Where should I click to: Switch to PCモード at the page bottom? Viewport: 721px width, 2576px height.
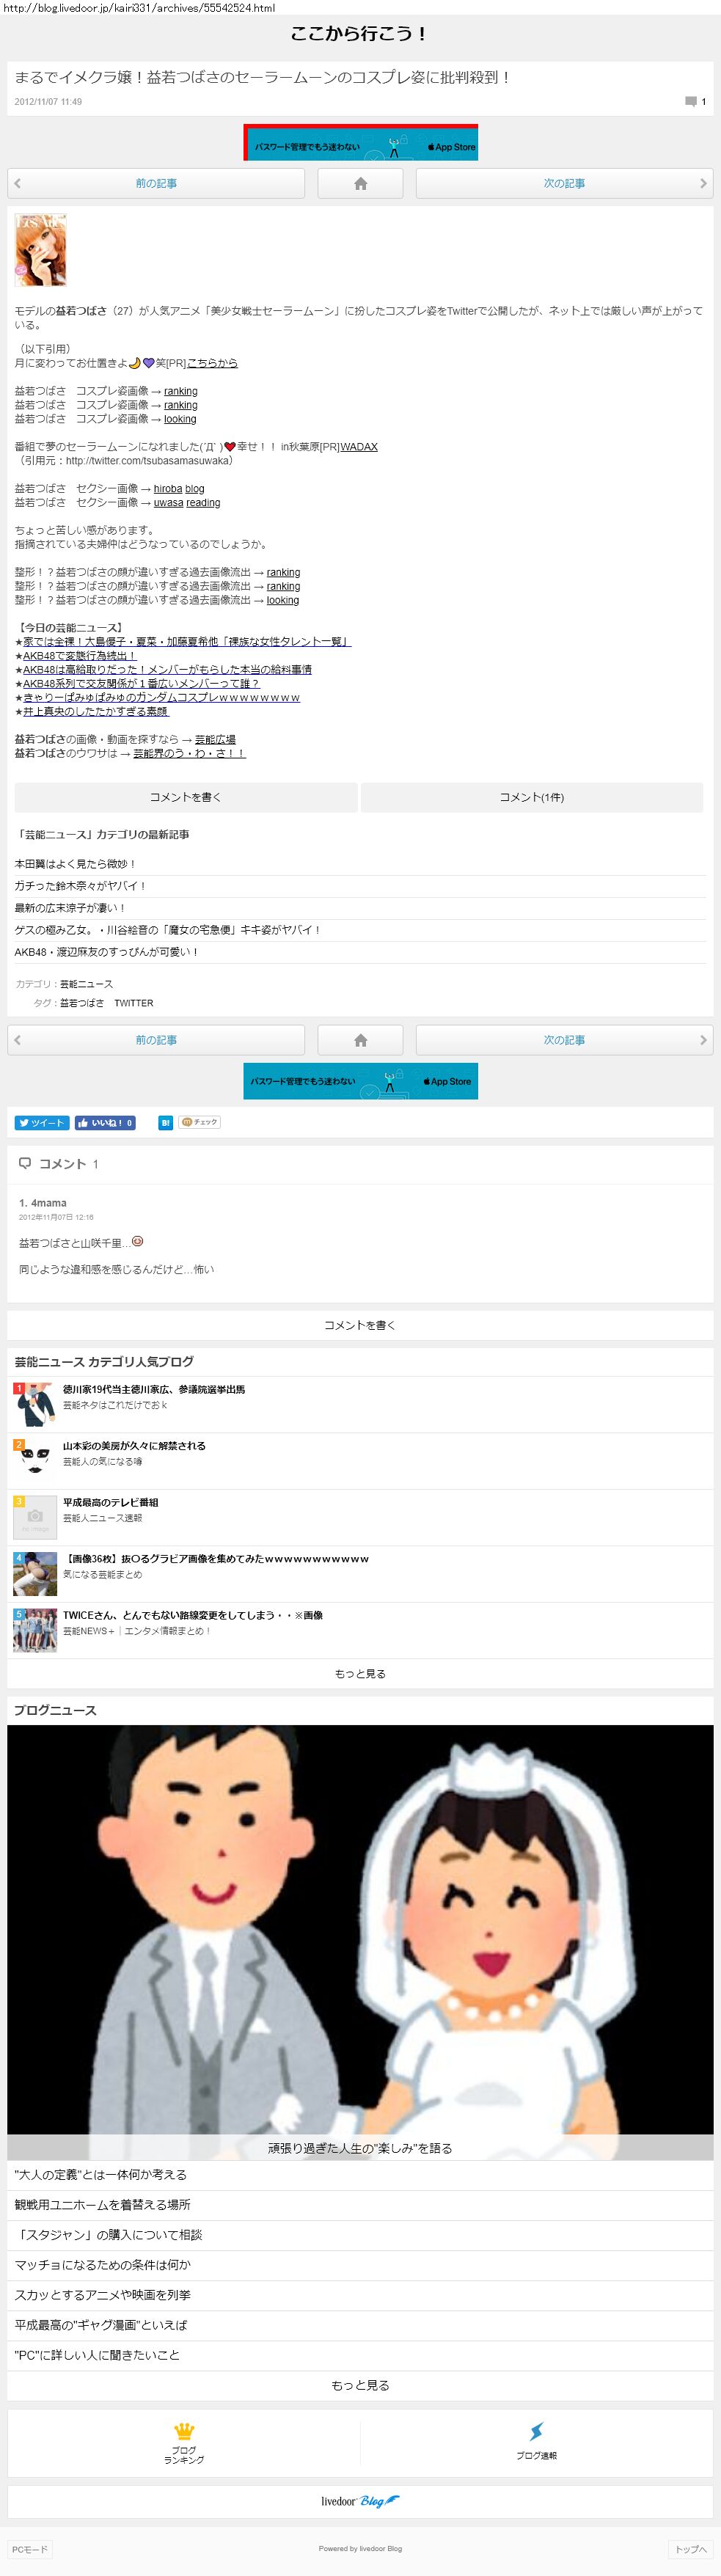[29, 2549]
